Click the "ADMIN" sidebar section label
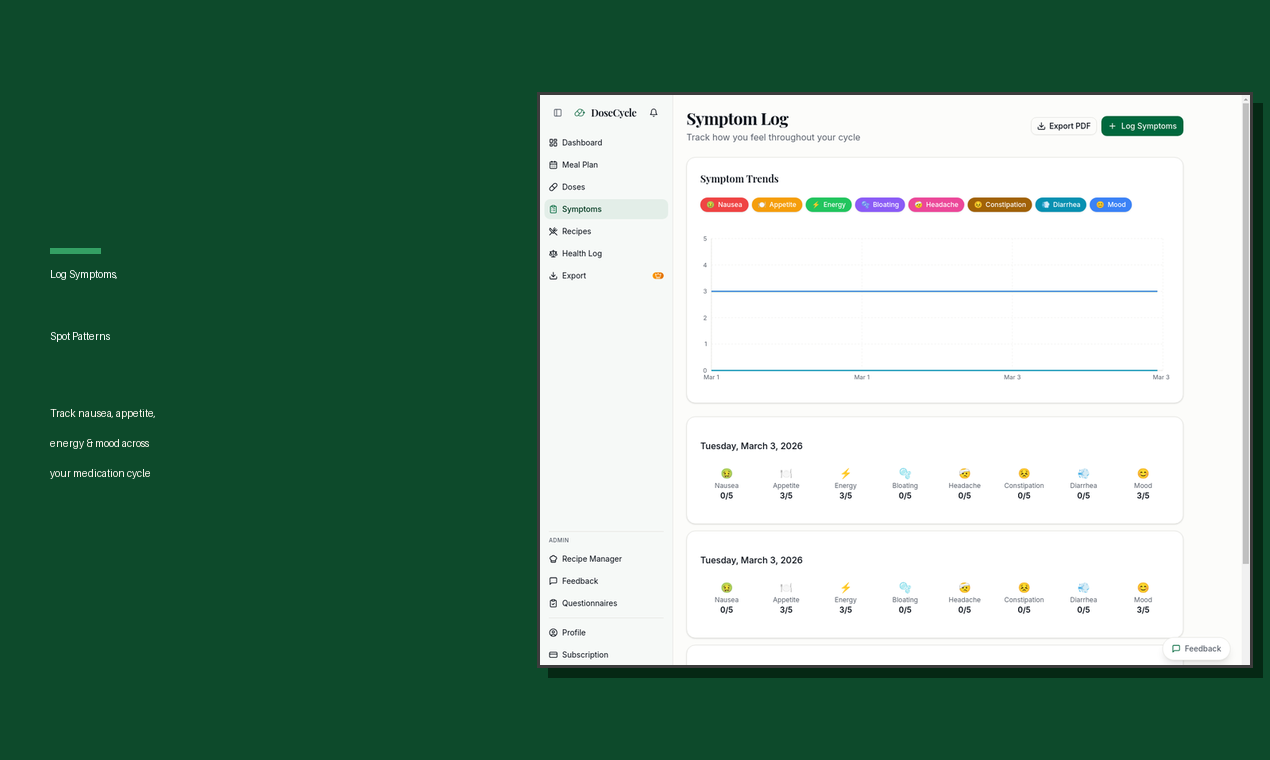Viewport: 1270px width, 760px height. click(559, 540)
